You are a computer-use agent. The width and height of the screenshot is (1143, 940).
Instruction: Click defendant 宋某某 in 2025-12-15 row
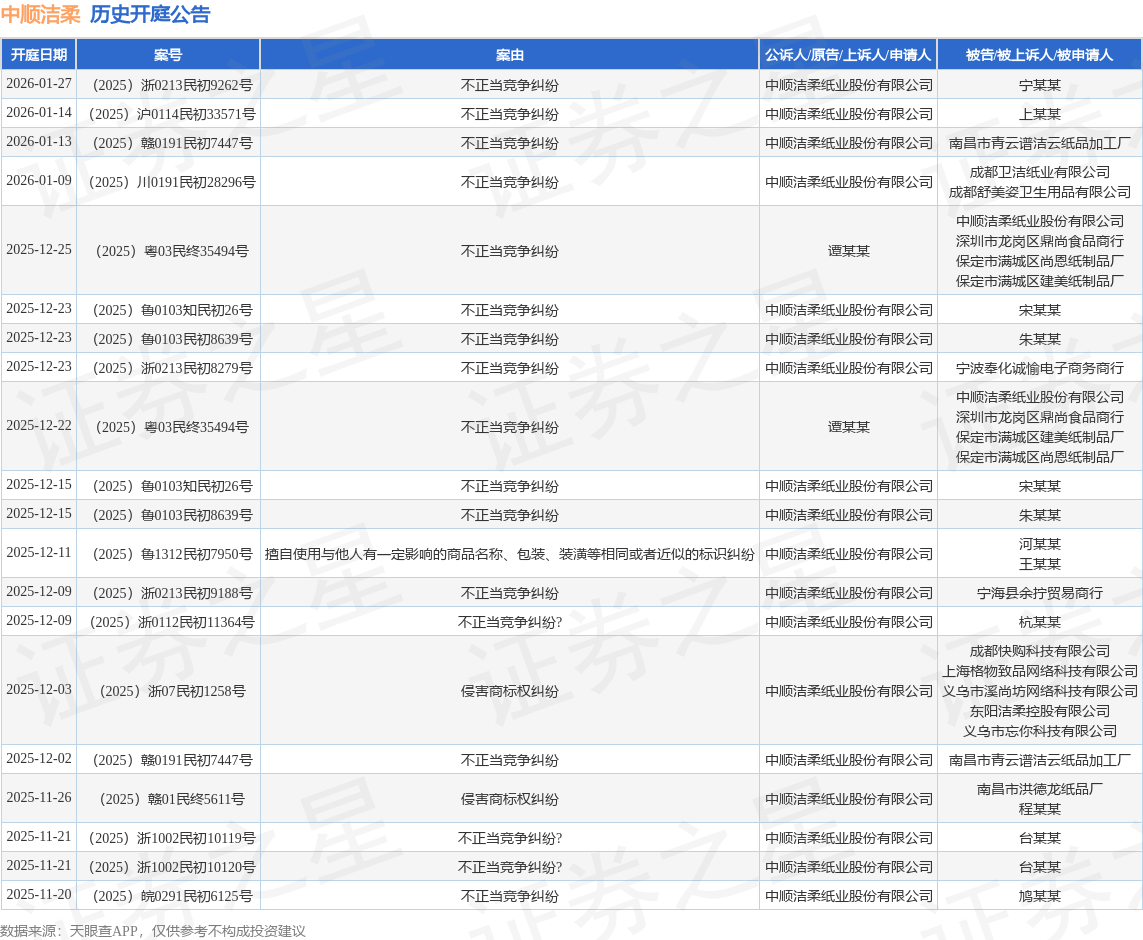click(1039, 486)
